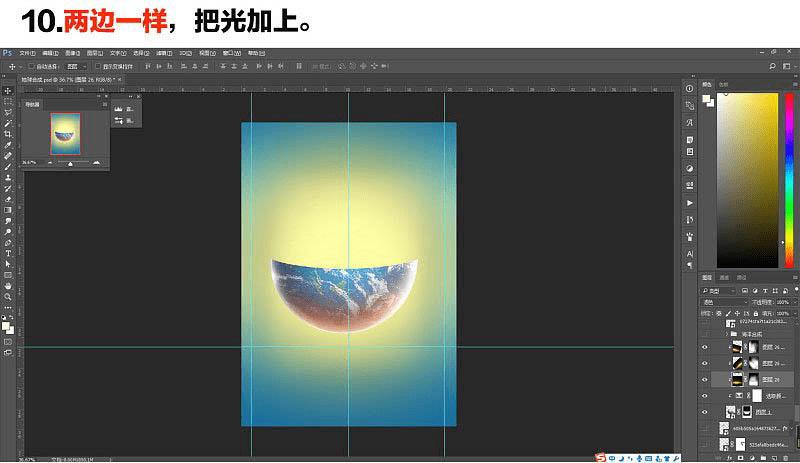This screenshot has height=463, width=800.
Task: Open the Color panel flyout menu
Action: coord(795,84)
